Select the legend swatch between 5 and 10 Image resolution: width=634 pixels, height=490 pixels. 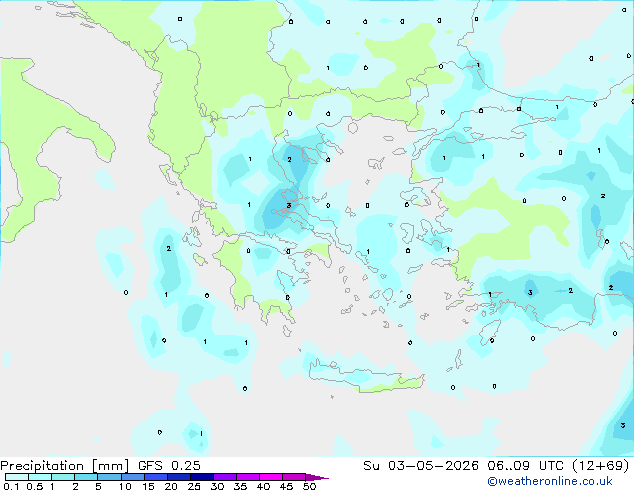pyautogui.click(x=109, y=477)
